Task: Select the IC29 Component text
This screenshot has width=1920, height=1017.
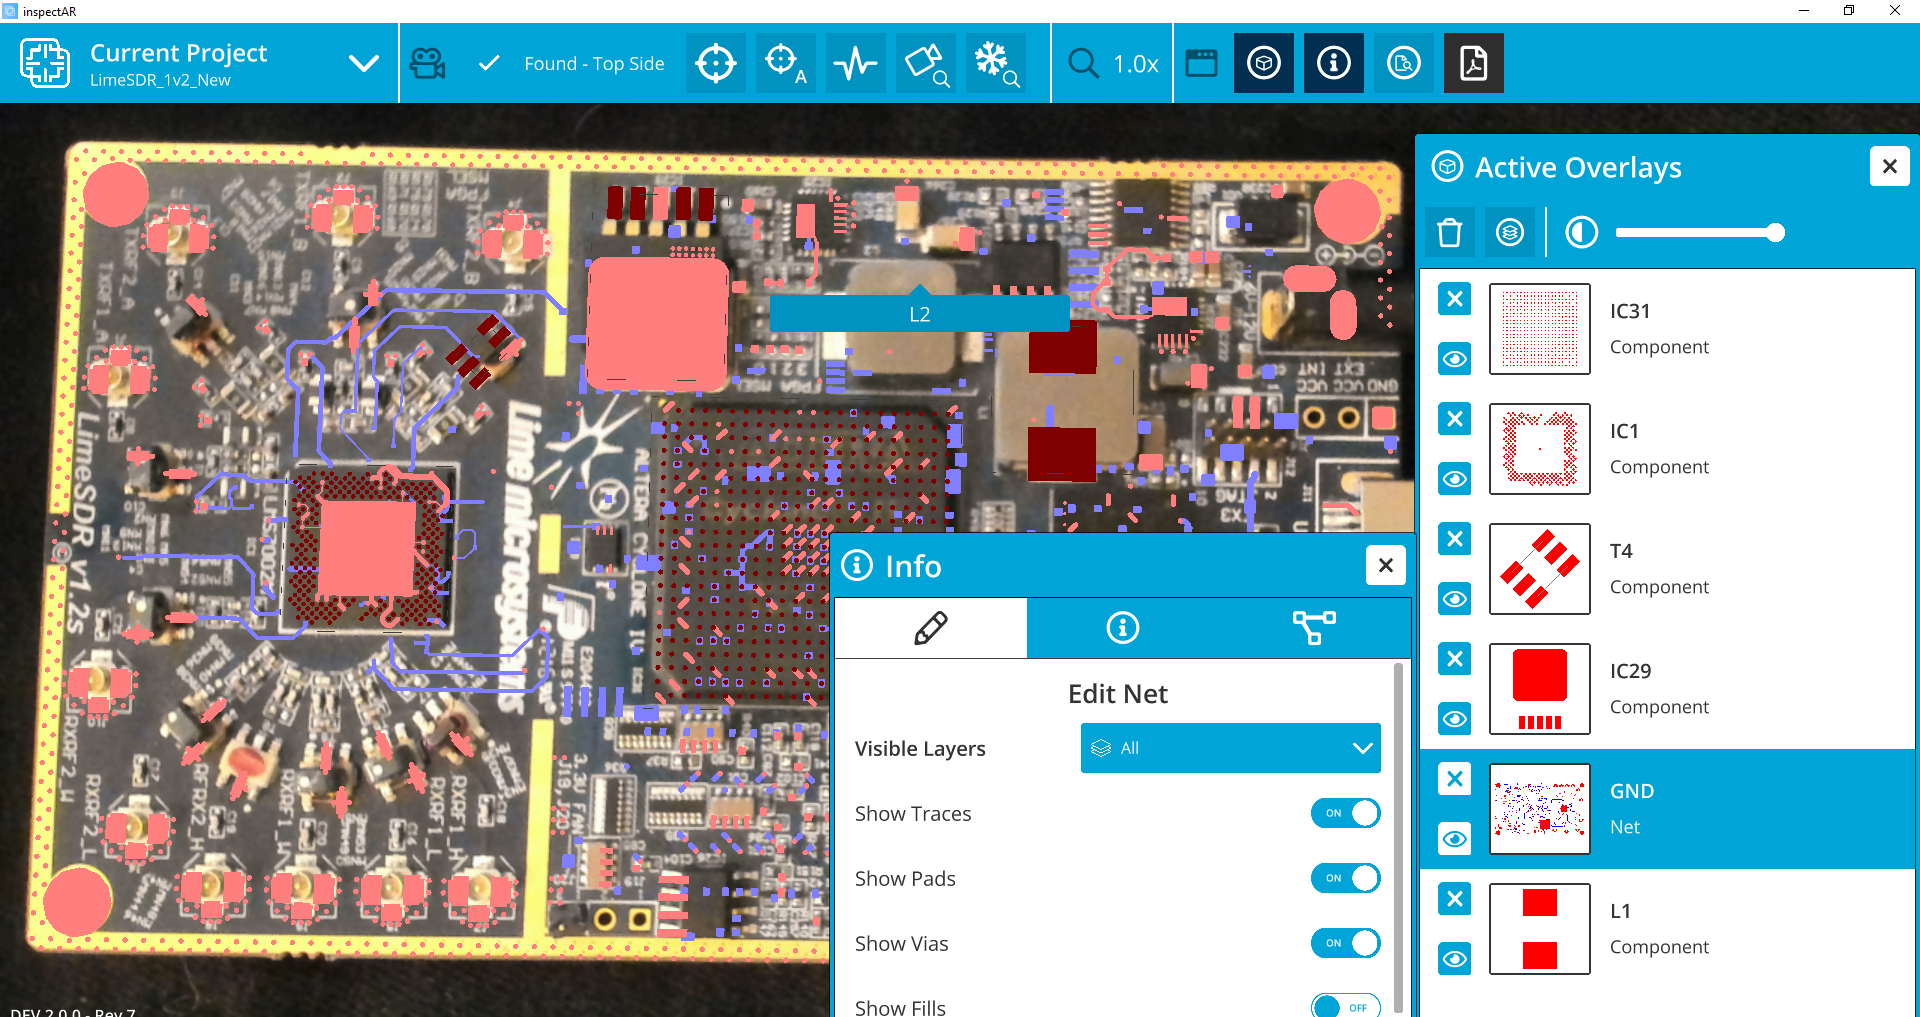Action: coord(1659,707)
